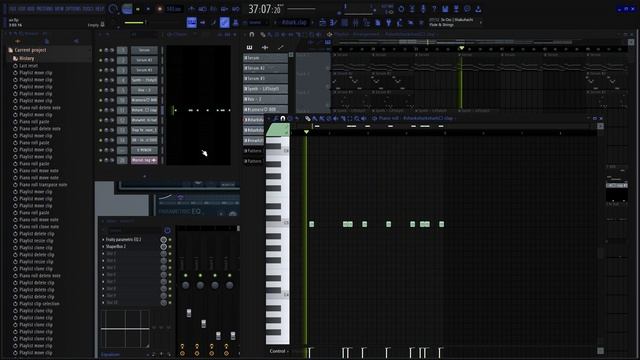Collapse the History folder in browser
The image size is (640, 360).
click(x=27, y=58)
